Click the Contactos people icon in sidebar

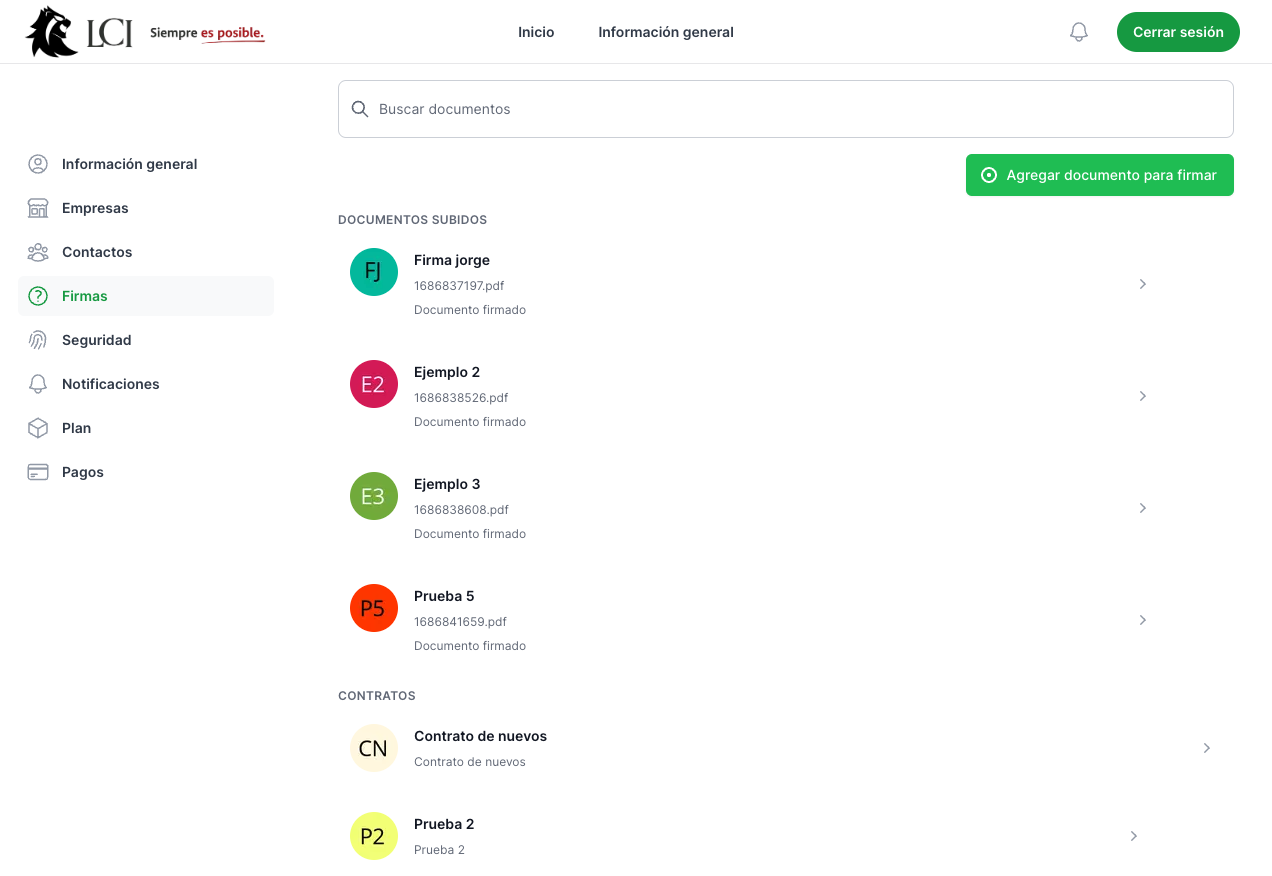38,252
